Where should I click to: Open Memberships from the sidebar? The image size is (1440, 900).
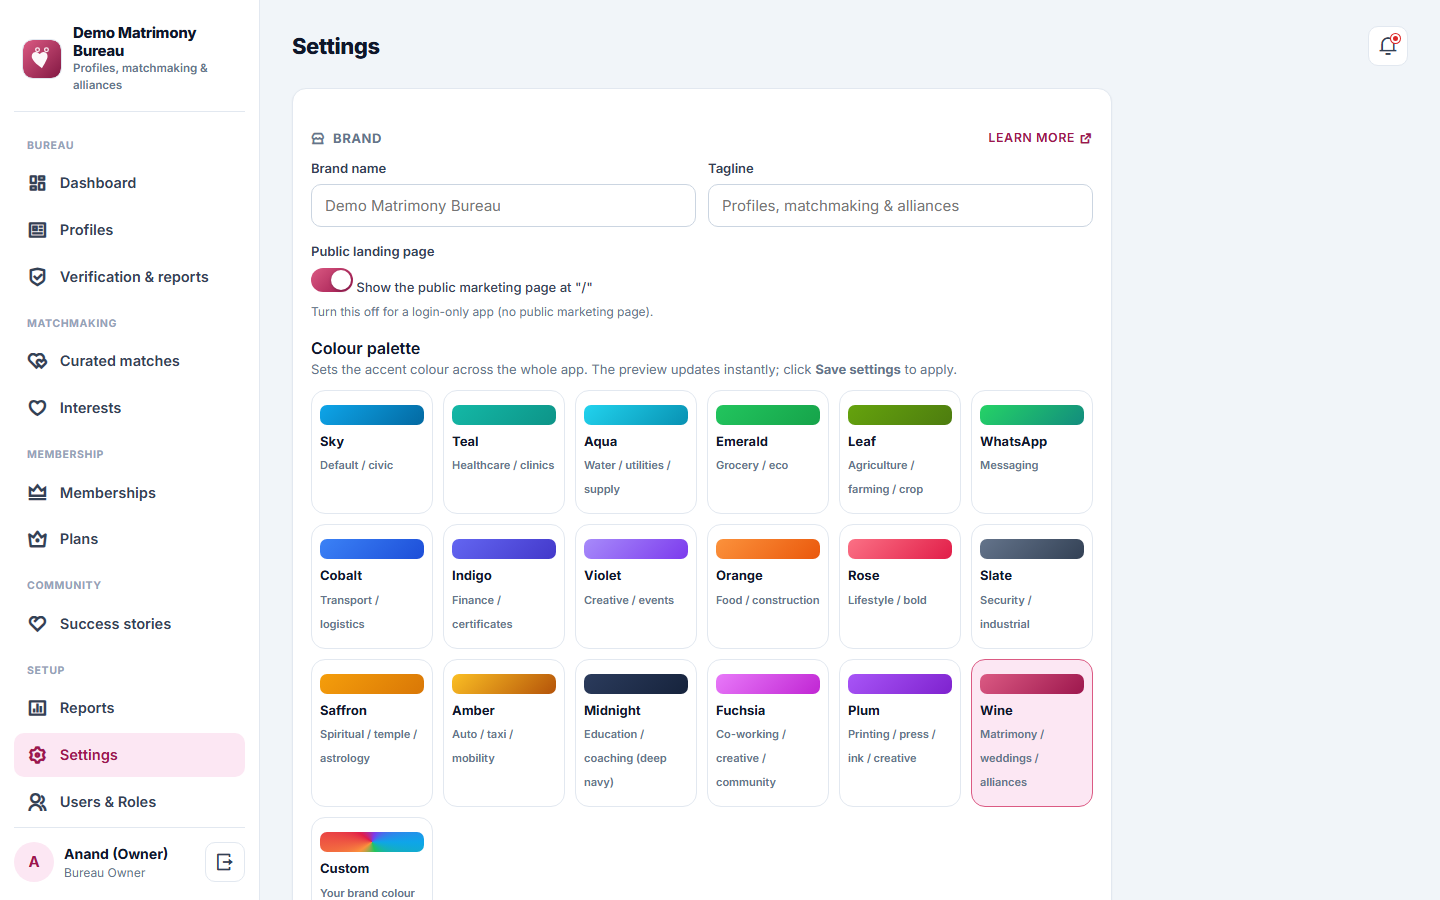[129, 493]
